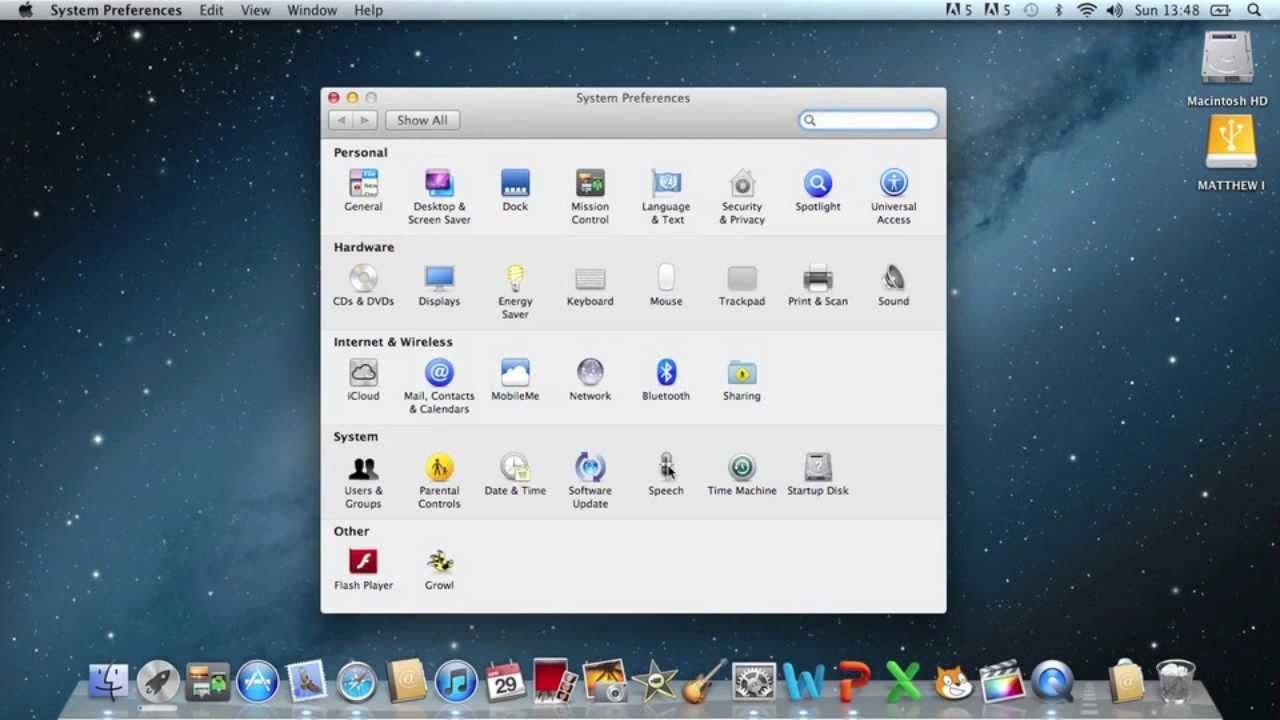Open Parental Controls preferences

(x=439, y=481)
